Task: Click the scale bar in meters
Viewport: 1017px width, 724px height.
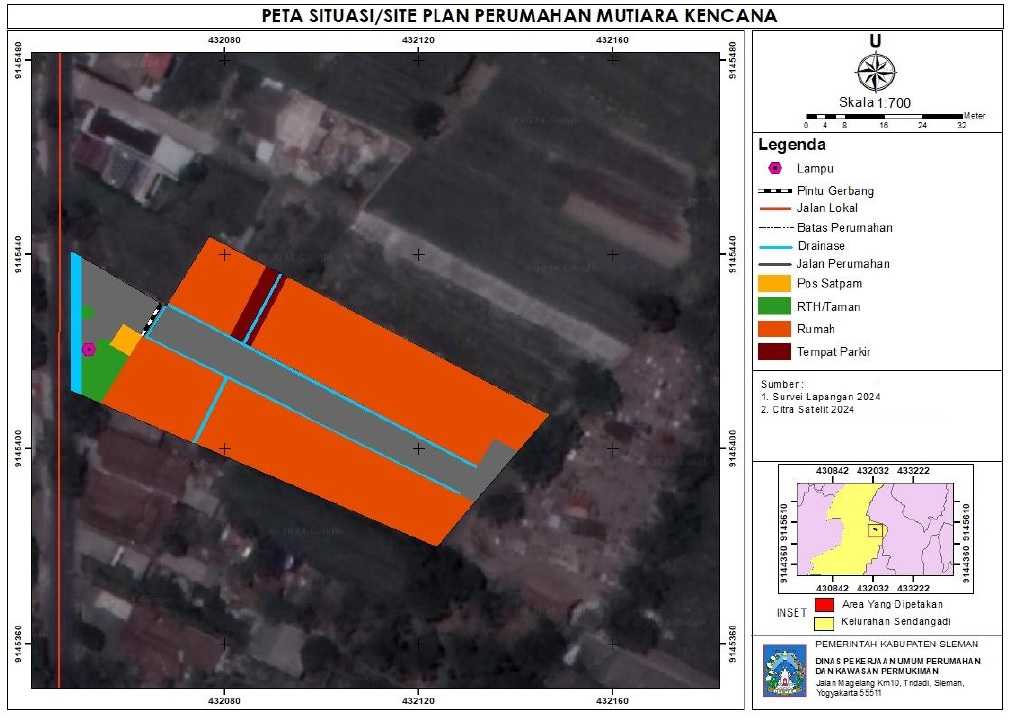Action: [885, 117]
